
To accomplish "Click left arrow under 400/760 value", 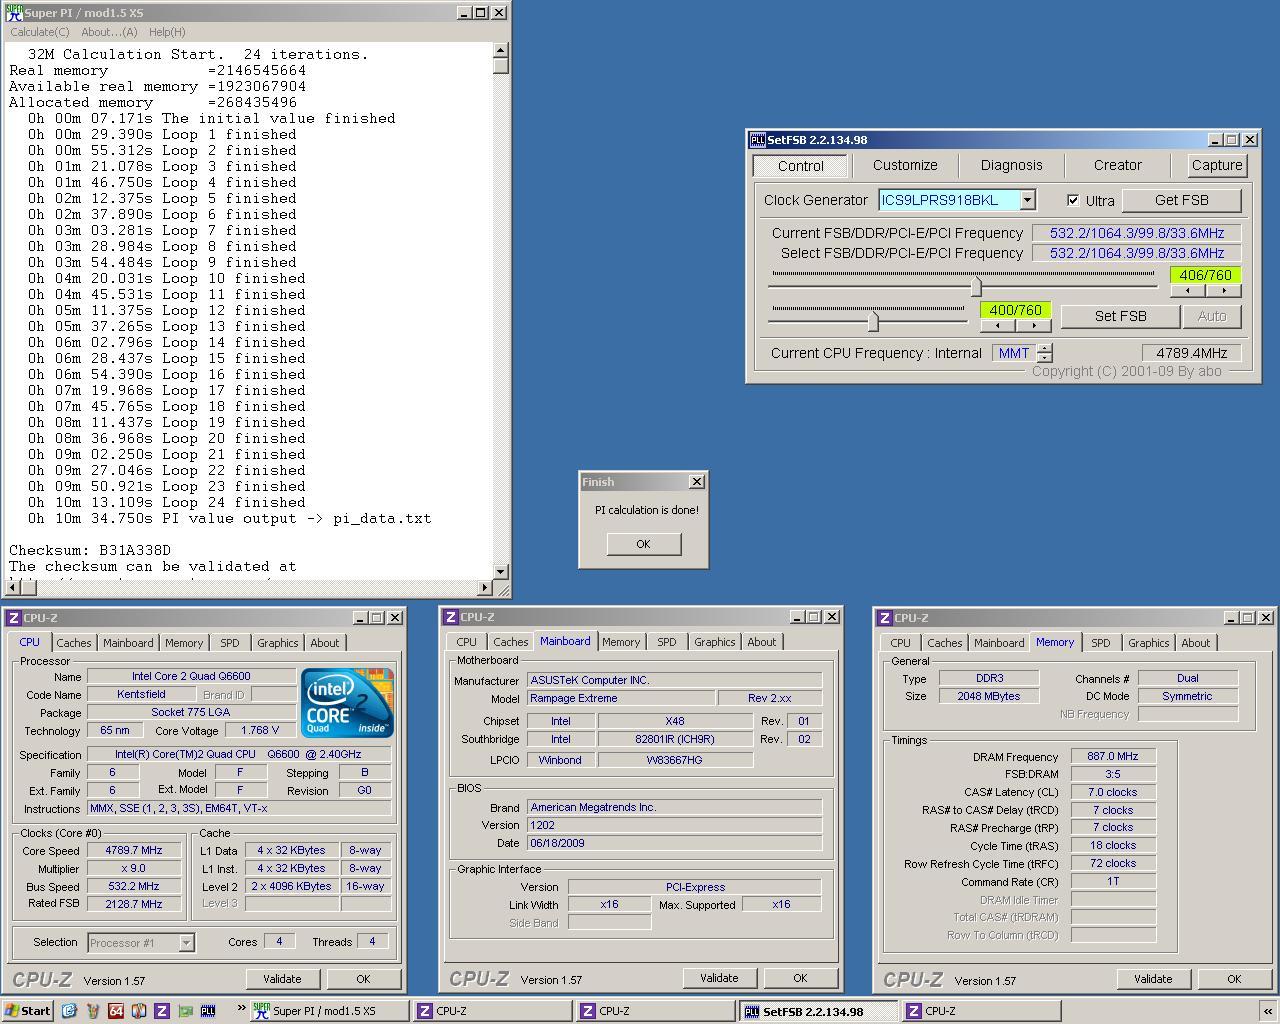I will pyautogui.click(x=997, y=326).
